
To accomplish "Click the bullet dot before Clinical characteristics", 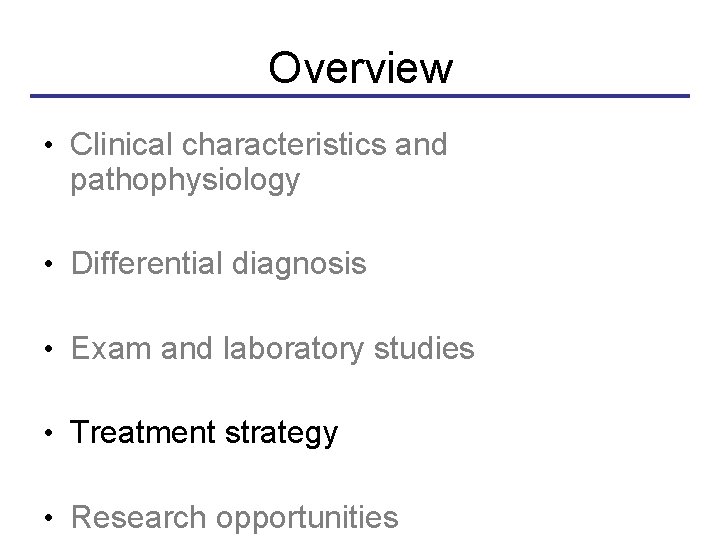I will click(48, 147).
